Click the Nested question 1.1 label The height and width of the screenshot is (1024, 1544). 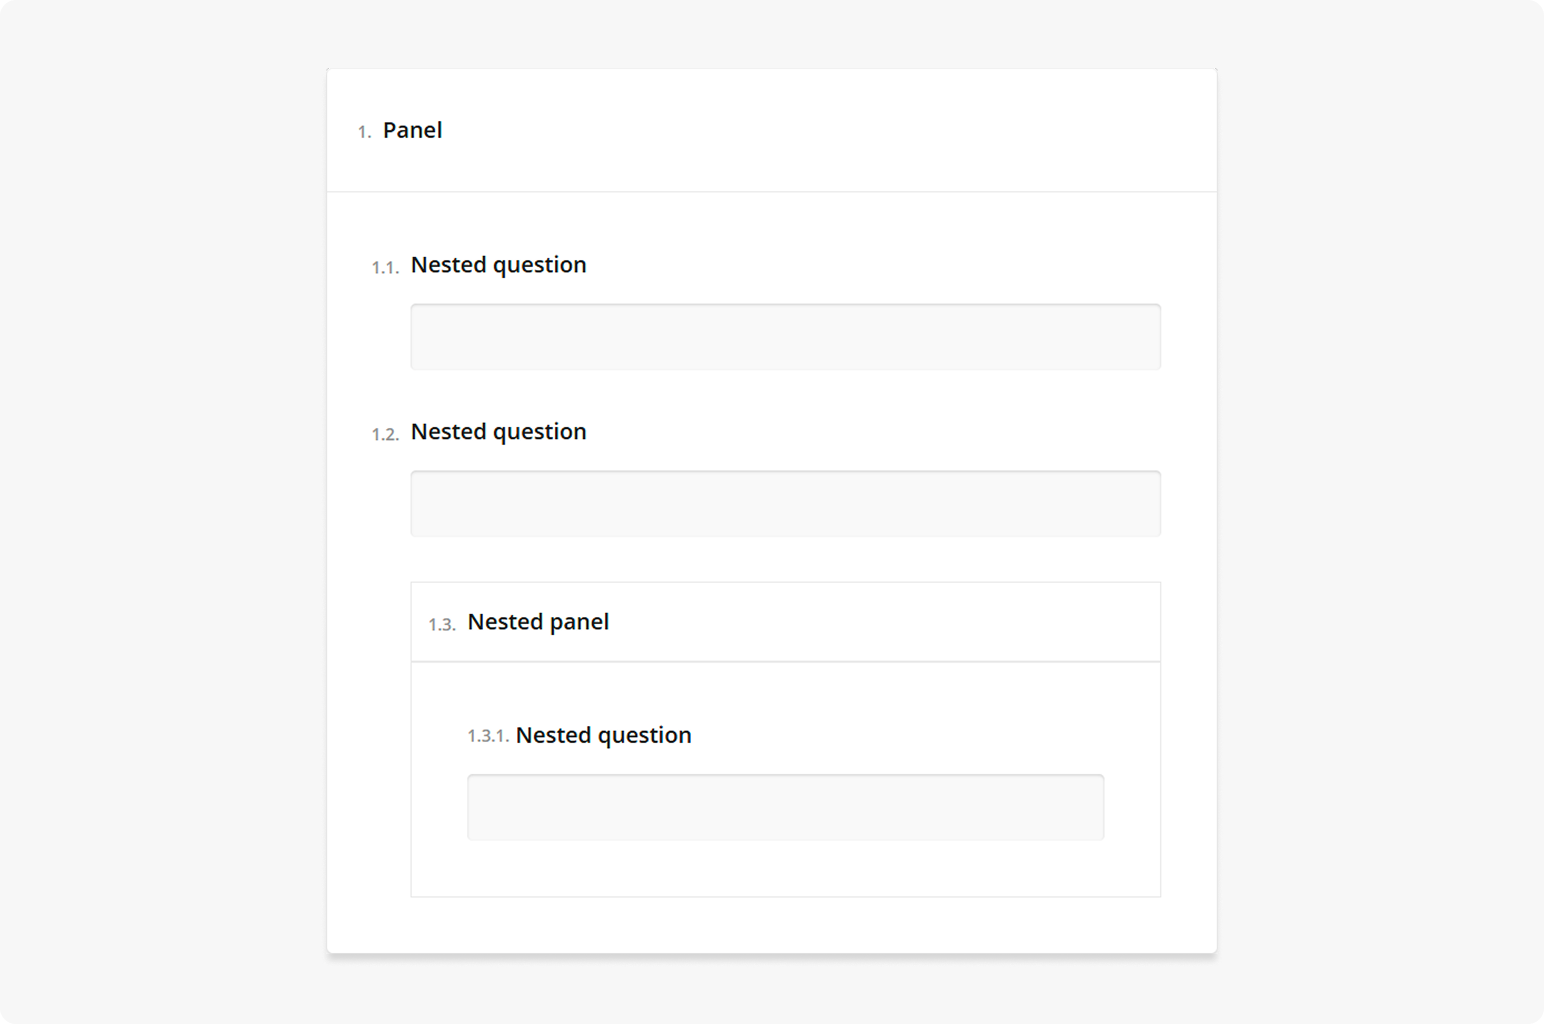[x=498, y=264]
